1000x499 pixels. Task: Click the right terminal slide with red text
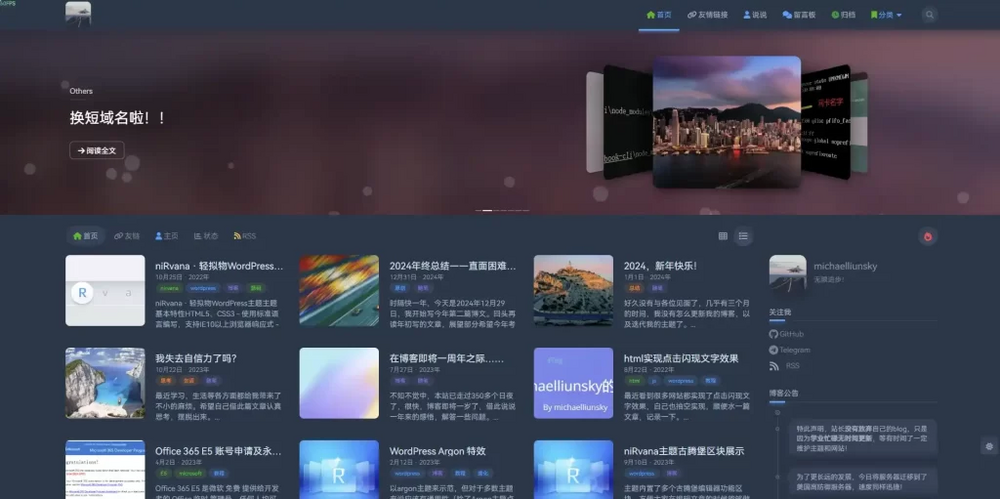click(x=825, y=122)
